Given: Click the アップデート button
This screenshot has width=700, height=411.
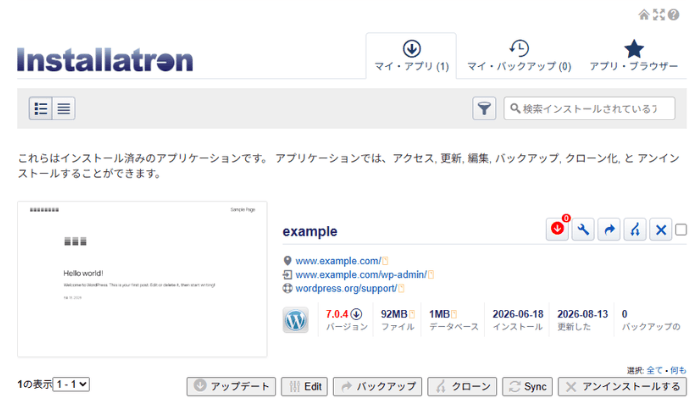Looking at the screenshot, I should [x=231, y=386].
